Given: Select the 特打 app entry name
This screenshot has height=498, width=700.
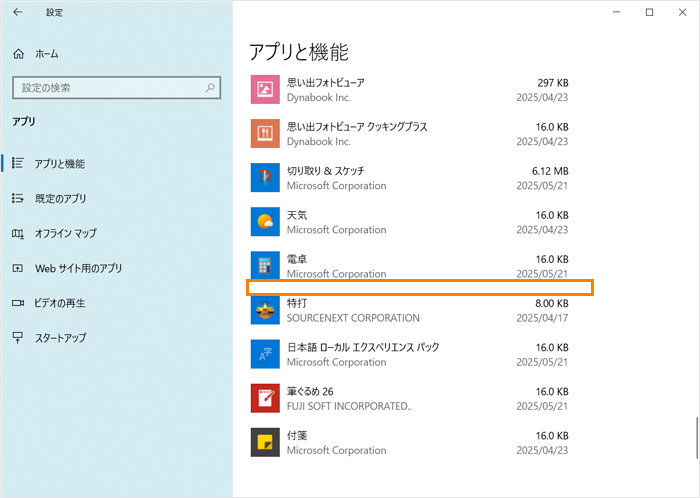Looking at the screenshot, I should pos(297,303).
